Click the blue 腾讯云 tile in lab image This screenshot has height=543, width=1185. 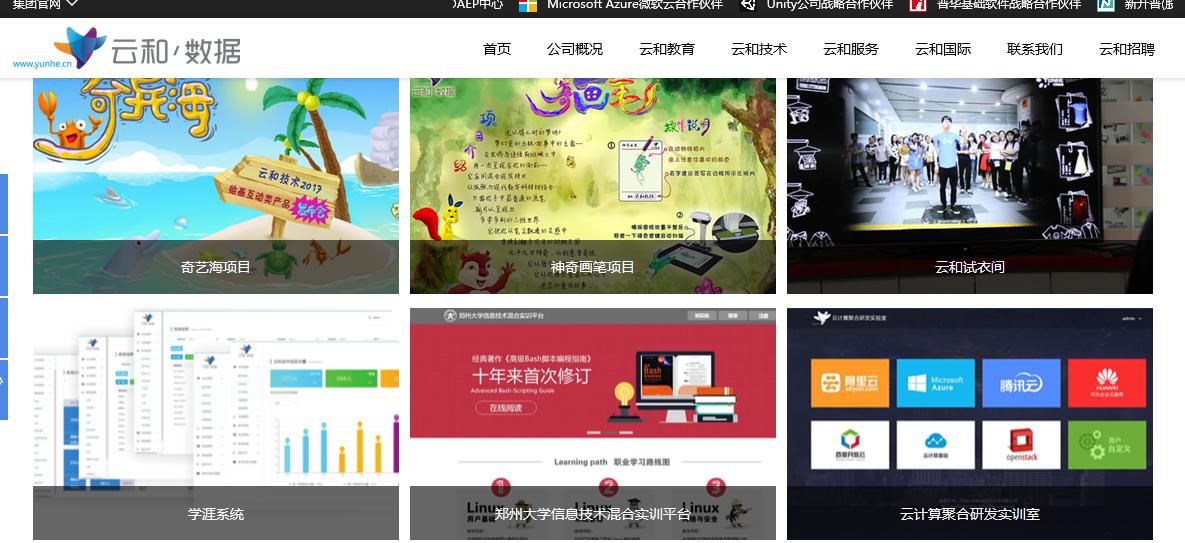[1020, 383]
